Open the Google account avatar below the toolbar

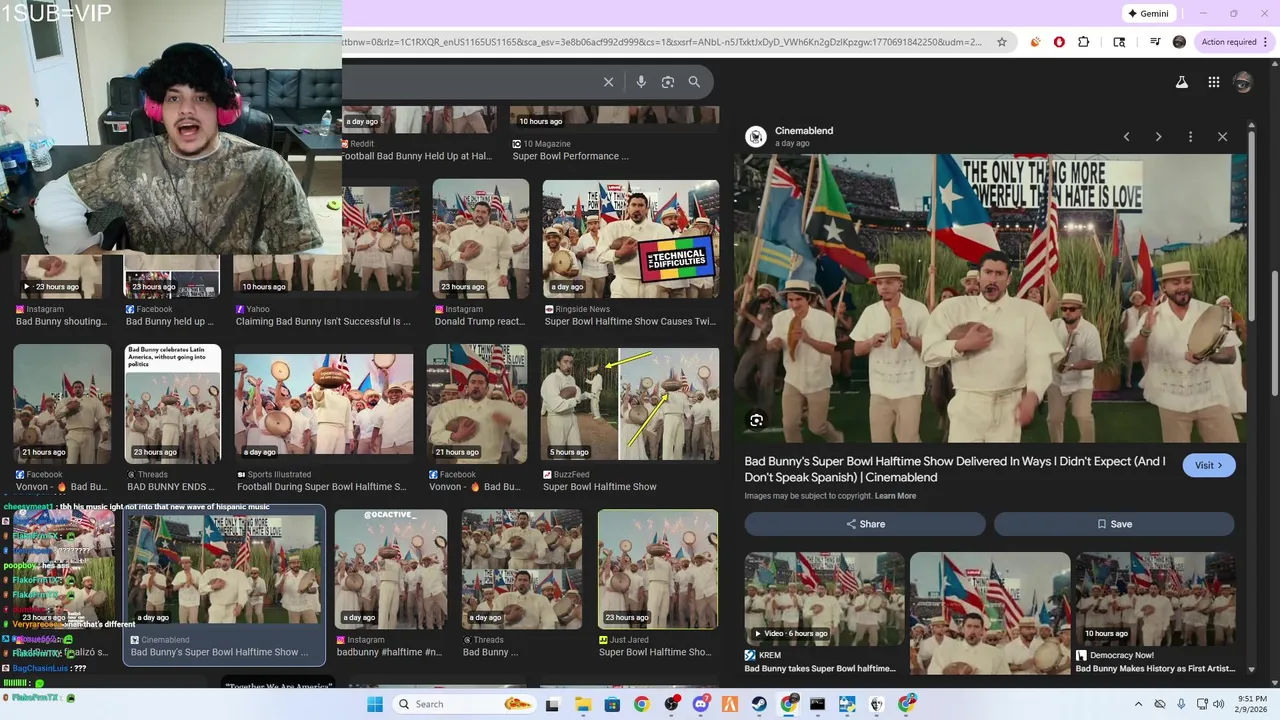pos(1243,82)
